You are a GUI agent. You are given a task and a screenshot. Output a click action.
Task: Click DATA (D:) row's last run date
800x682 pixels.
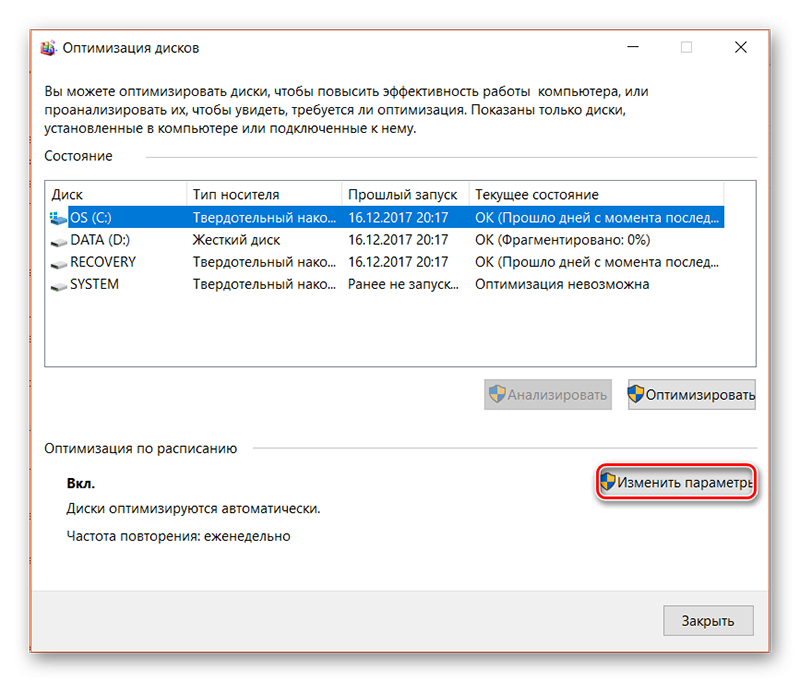click(398, 240)
